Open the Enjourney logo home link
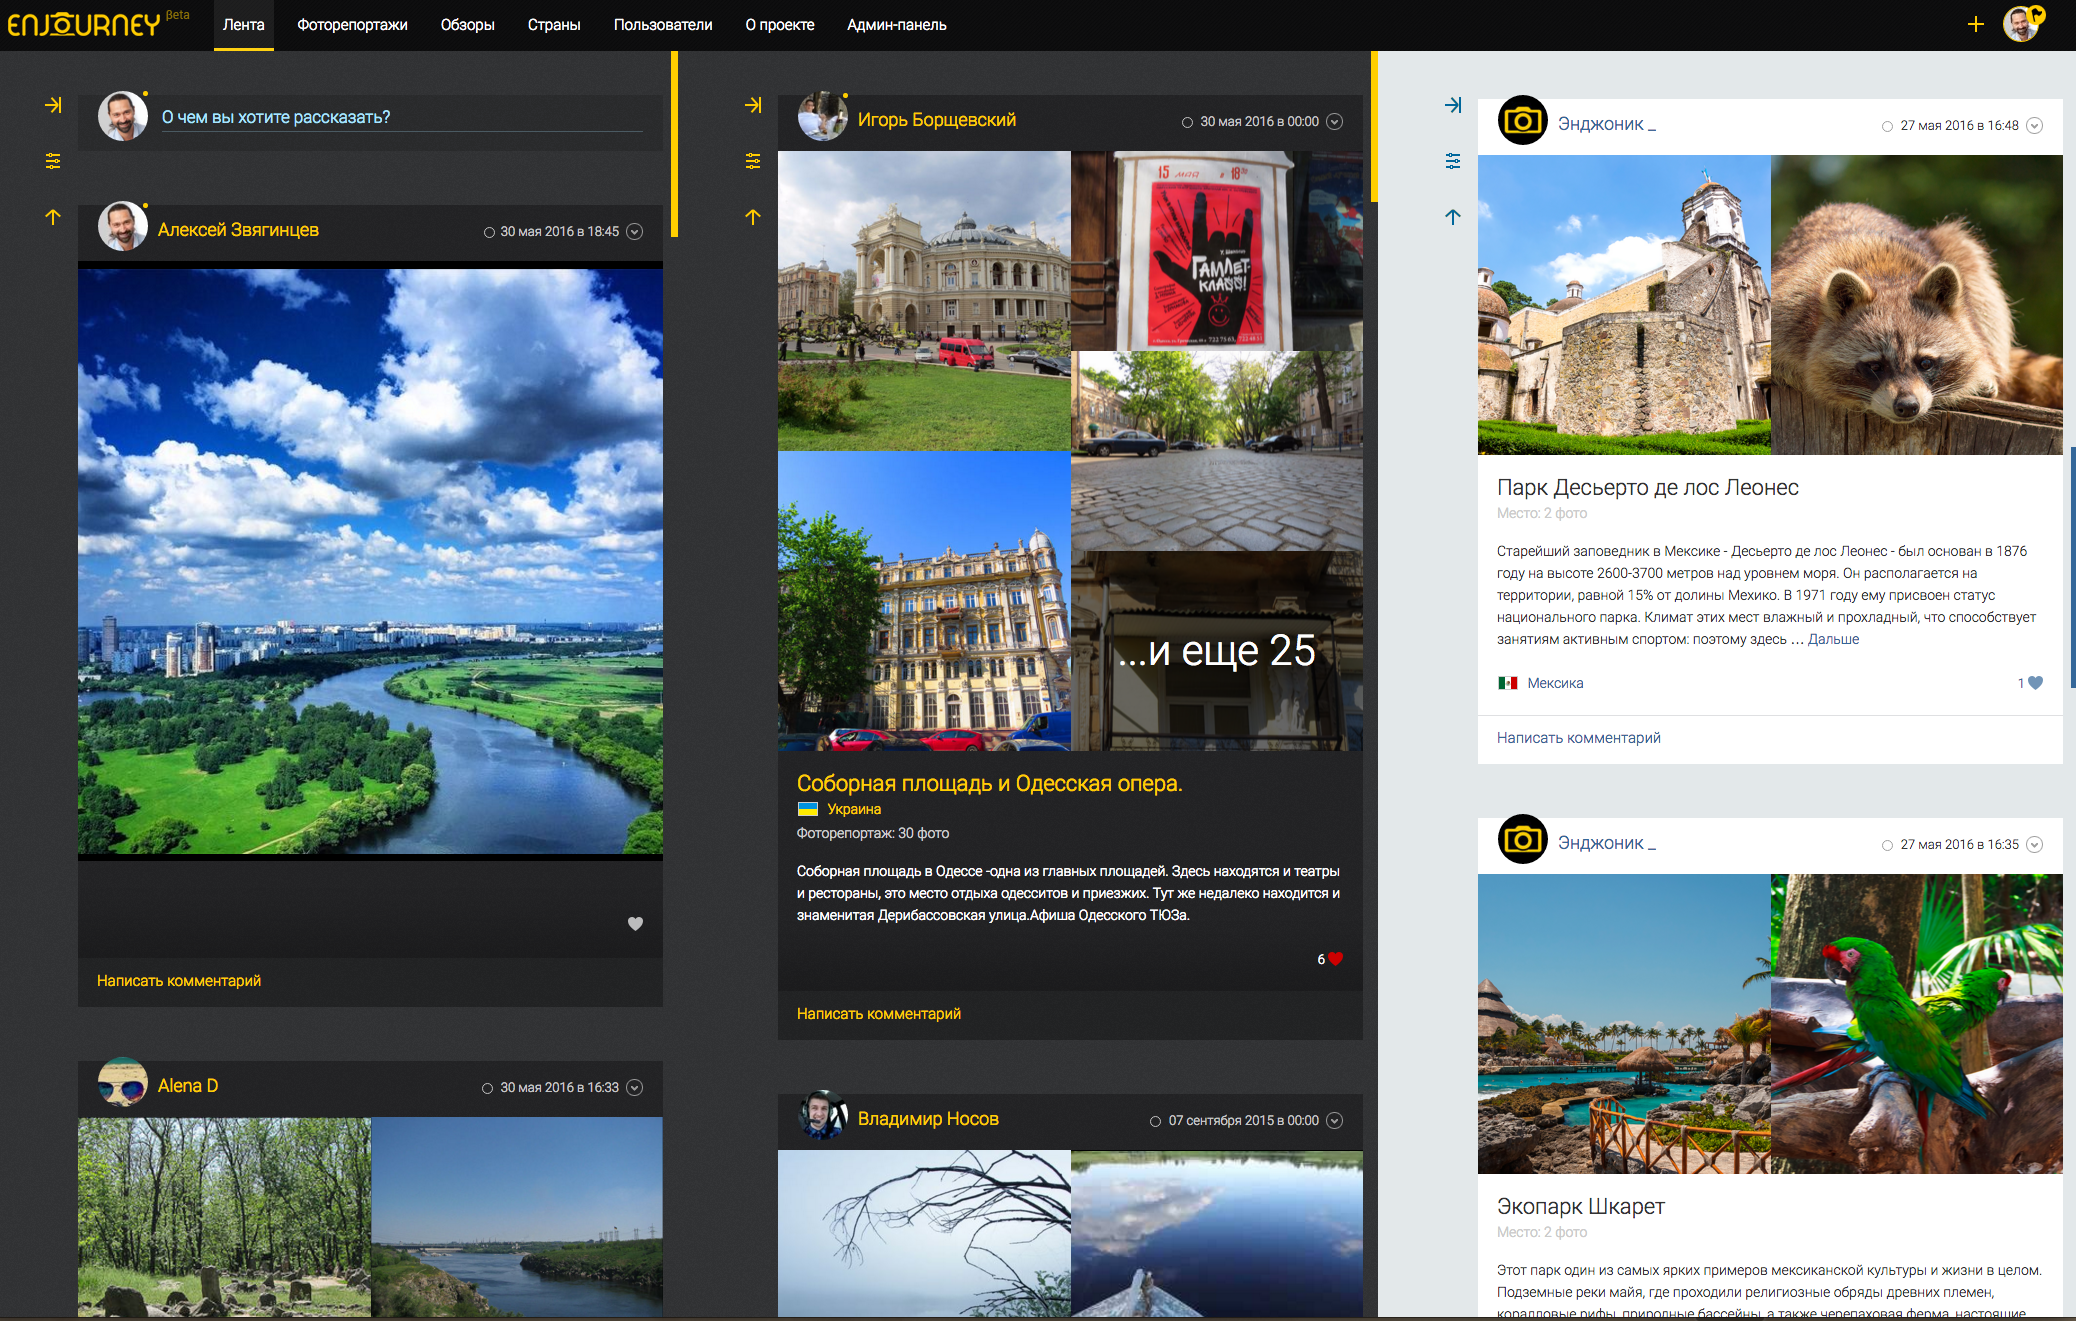The height and width of the screenshot is (1321, 2076). pyautogui.click(x=84, y=24)
